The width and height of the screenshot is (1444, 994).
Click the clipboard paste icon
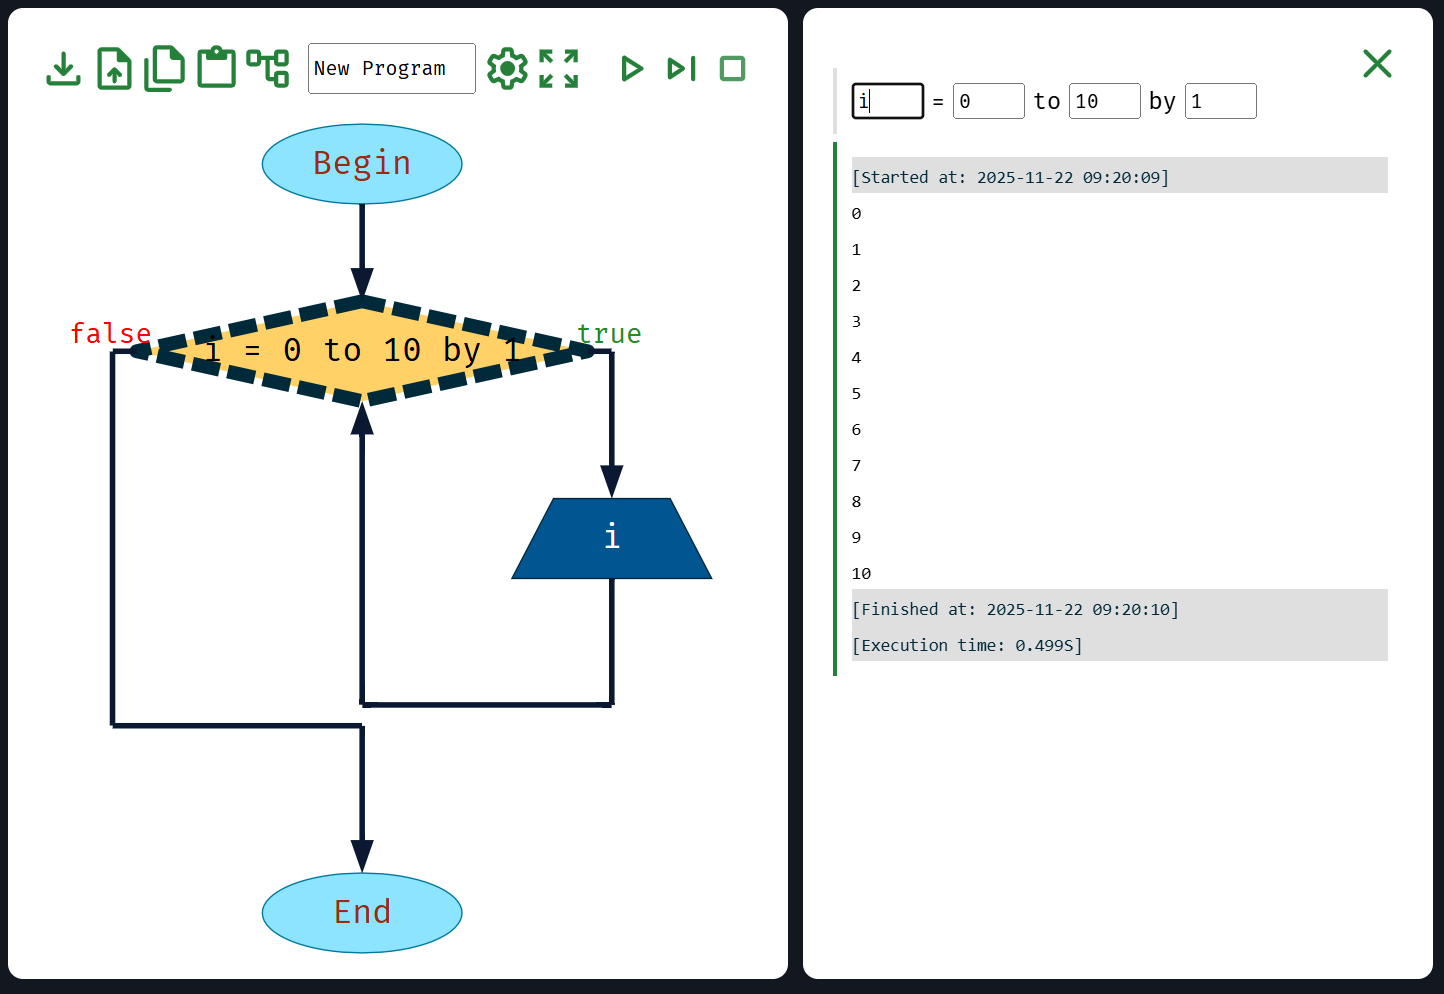click(216, 69)
